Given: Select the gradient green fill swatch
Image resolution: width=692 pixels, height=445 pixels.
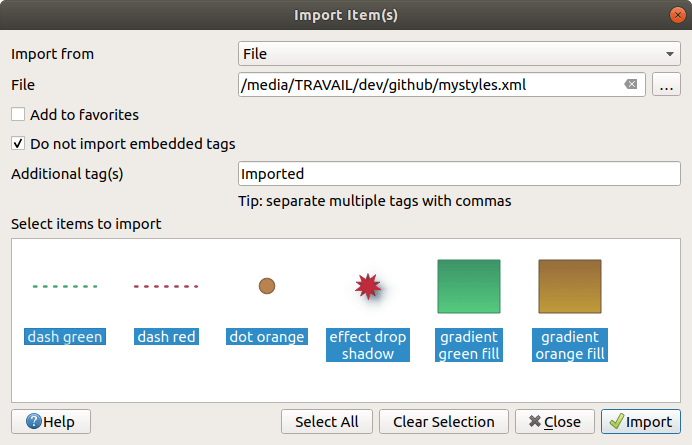Looking at the screenshot, I should tap(469, 287).
